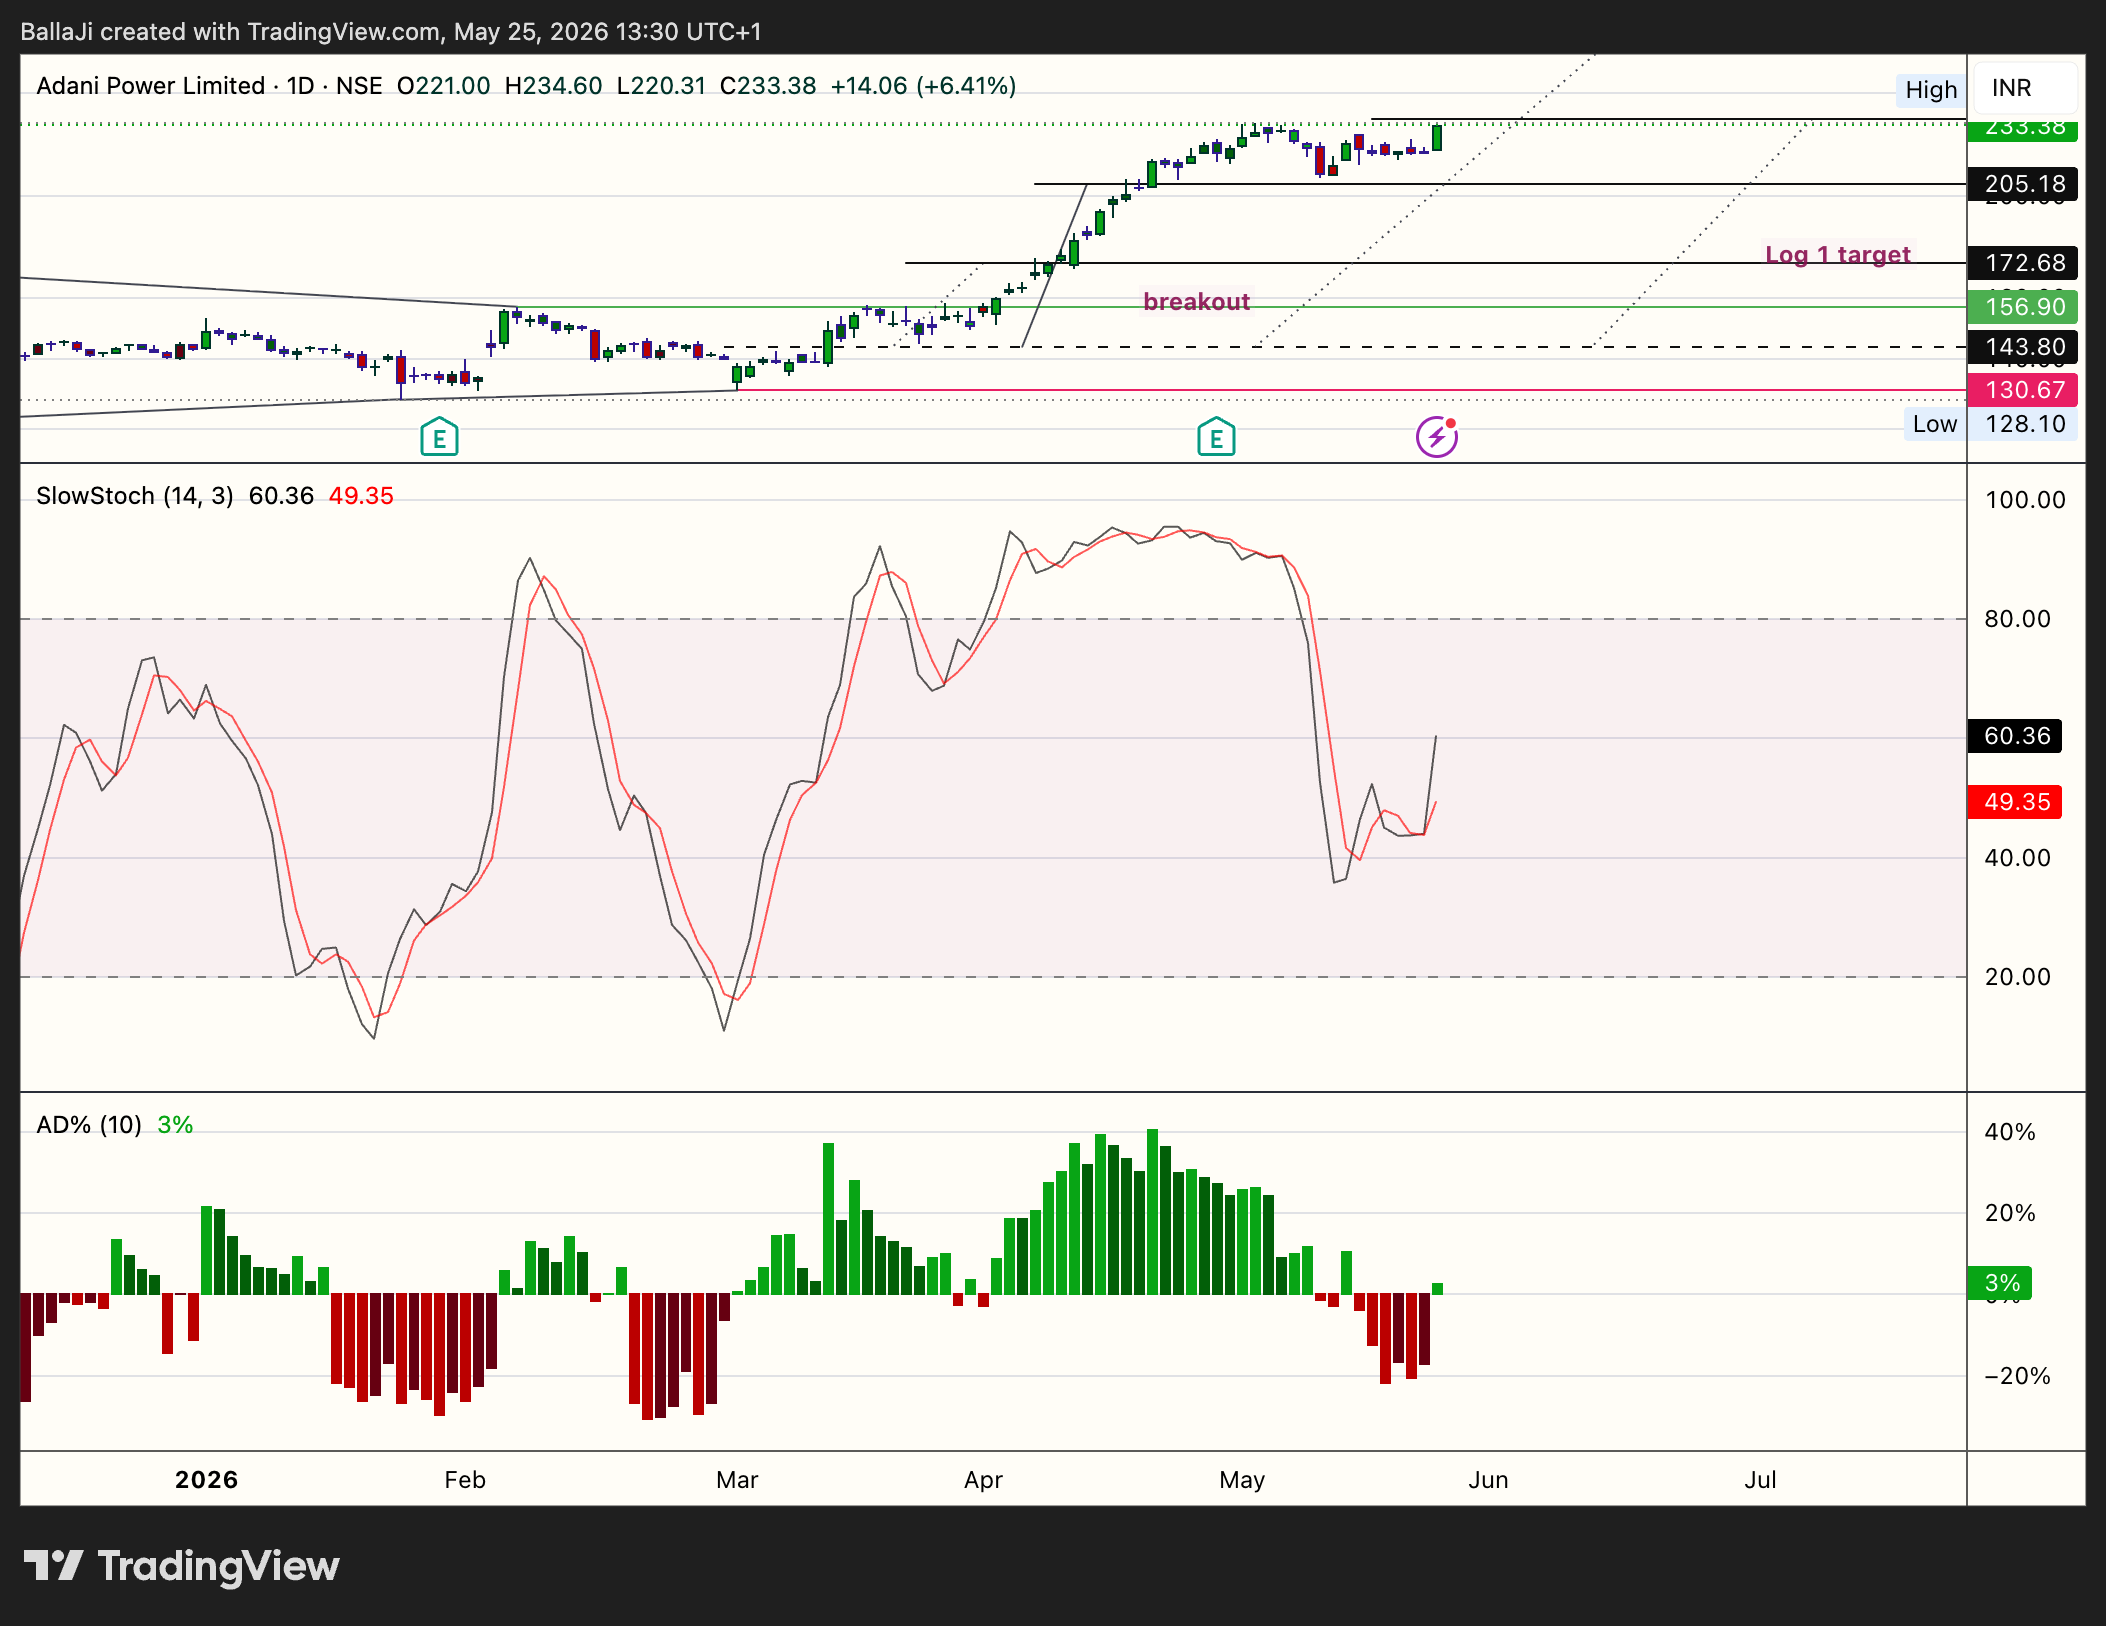This screenshot has height=1626, width=2106.
Task: Click the 80.00 stochastic scale value
Action: [2017, 619]
